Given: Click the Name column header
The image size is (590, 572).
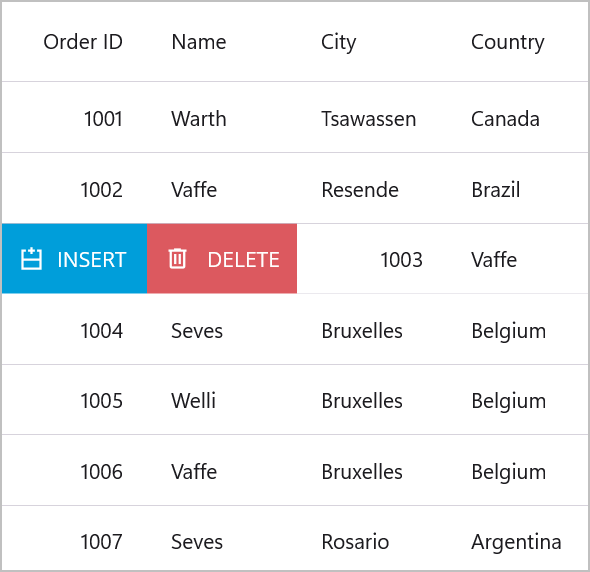Looking at the screenshot, I should [x=199, y=42].
